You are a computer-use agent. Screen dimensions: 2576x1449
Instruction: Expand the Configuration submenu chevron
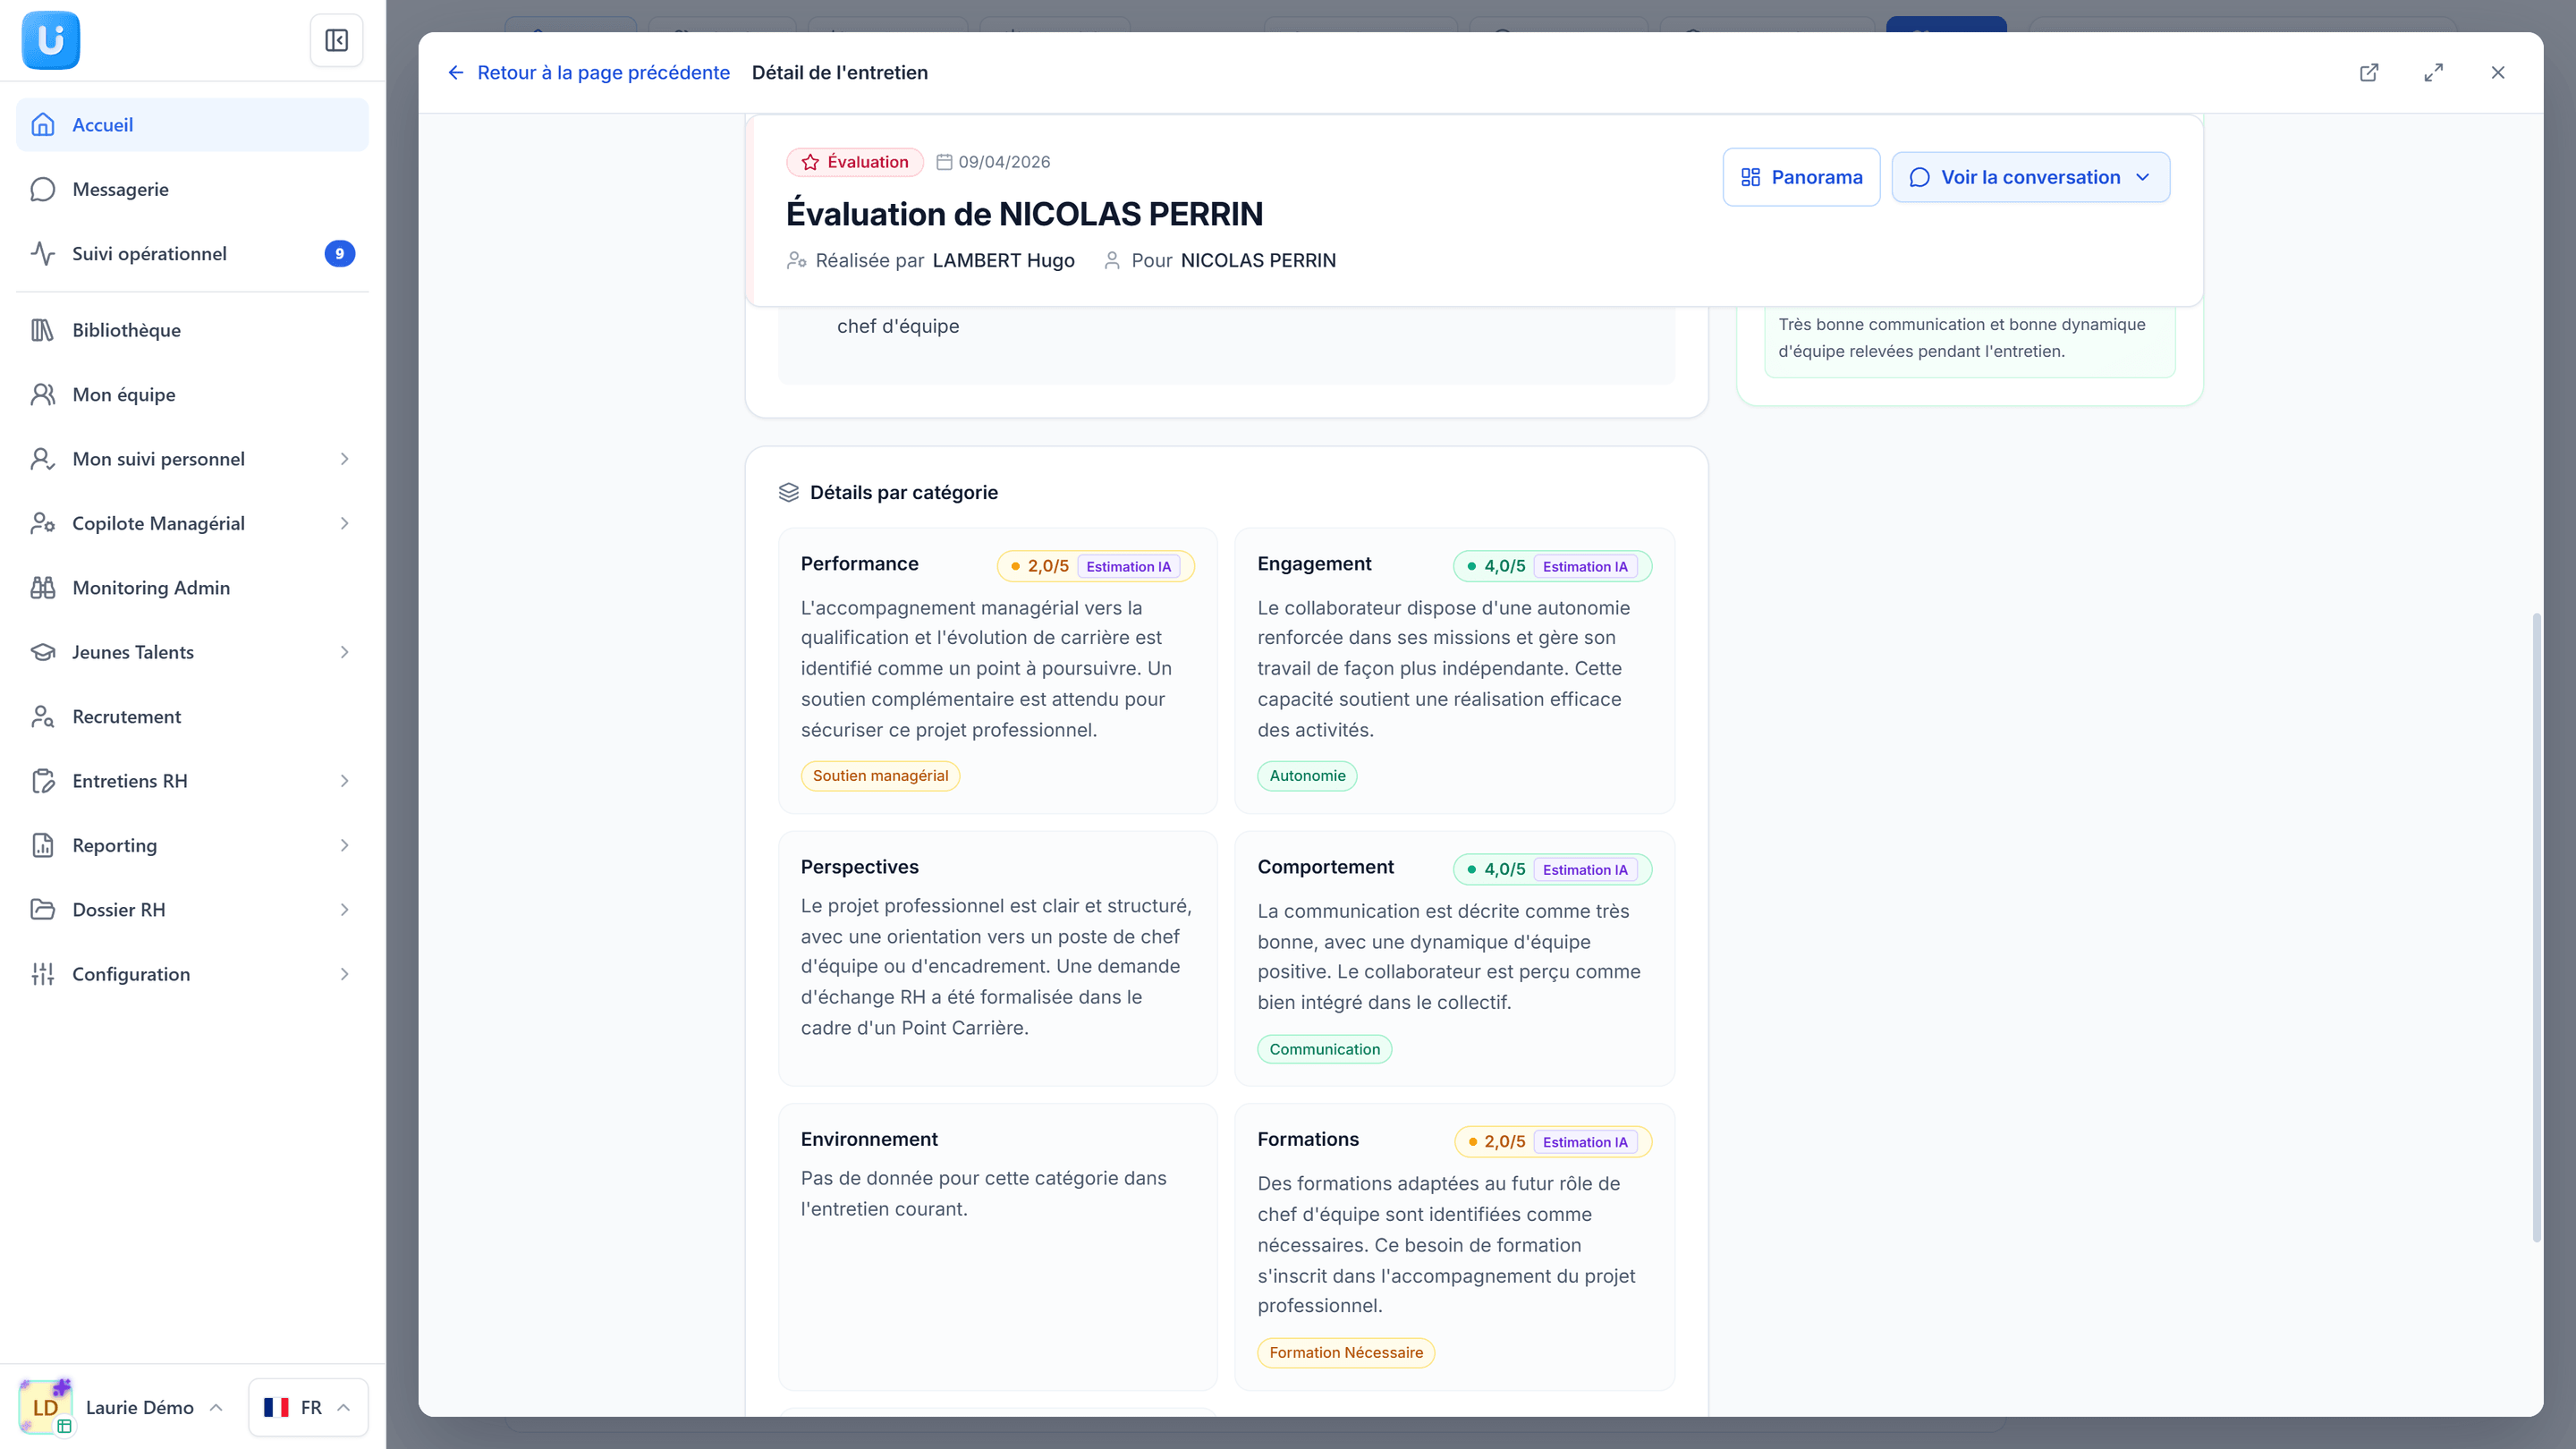344,974
